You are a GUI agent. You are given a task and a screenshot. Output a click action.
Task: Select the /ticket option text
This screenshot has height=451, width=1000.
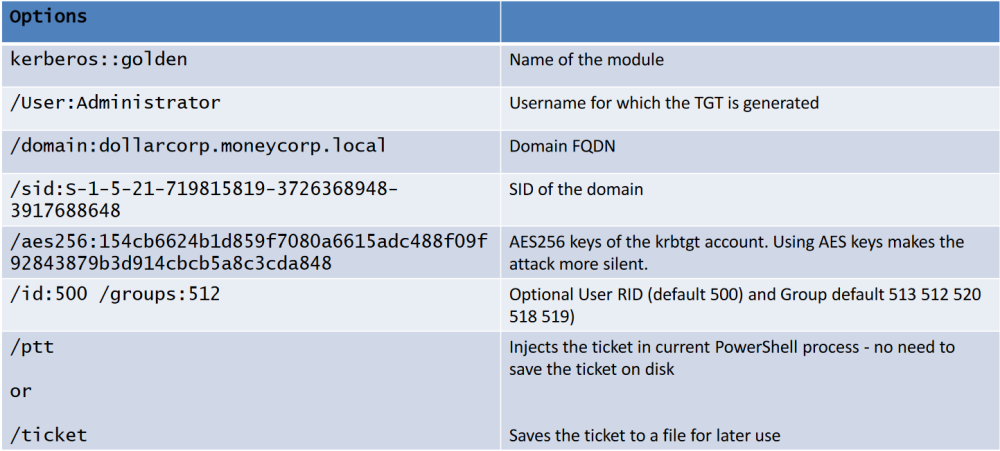(x=49, y=435)
